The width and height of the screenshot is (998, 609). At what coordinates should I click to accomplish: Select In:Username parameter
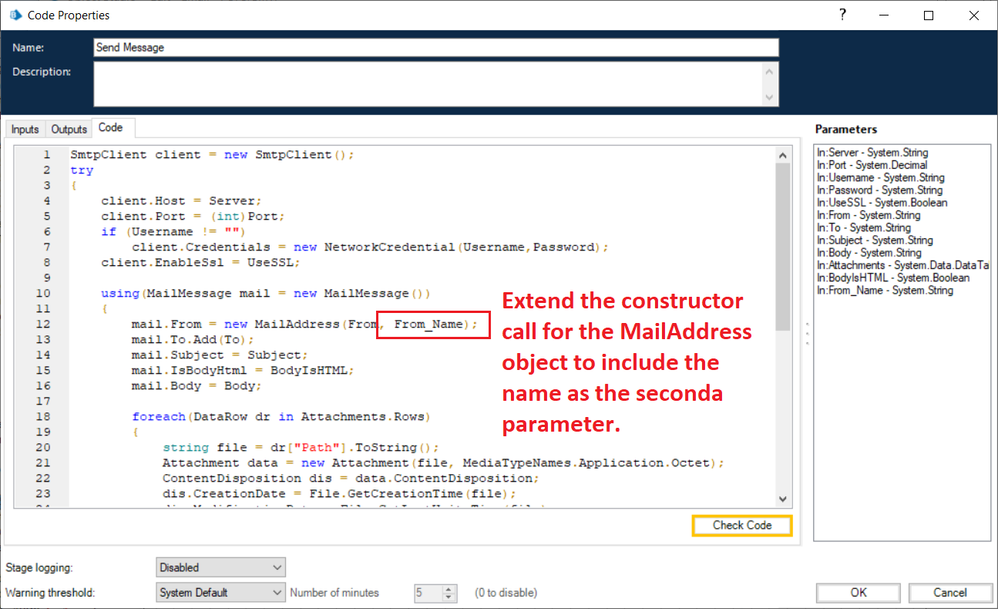tap(881, 178)
